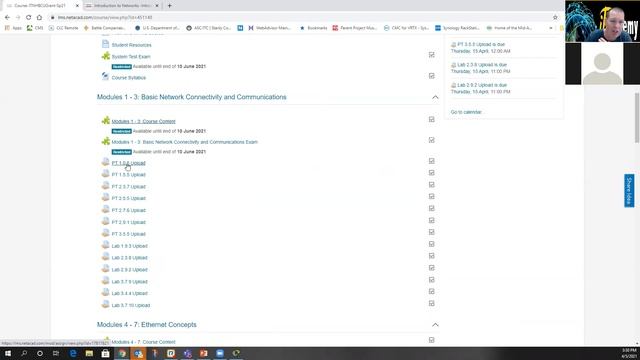The image size is (640, 360).
Task: Toggle completion checkbox for Lab 3.7.10 Upload
Action: coord(431,304)
